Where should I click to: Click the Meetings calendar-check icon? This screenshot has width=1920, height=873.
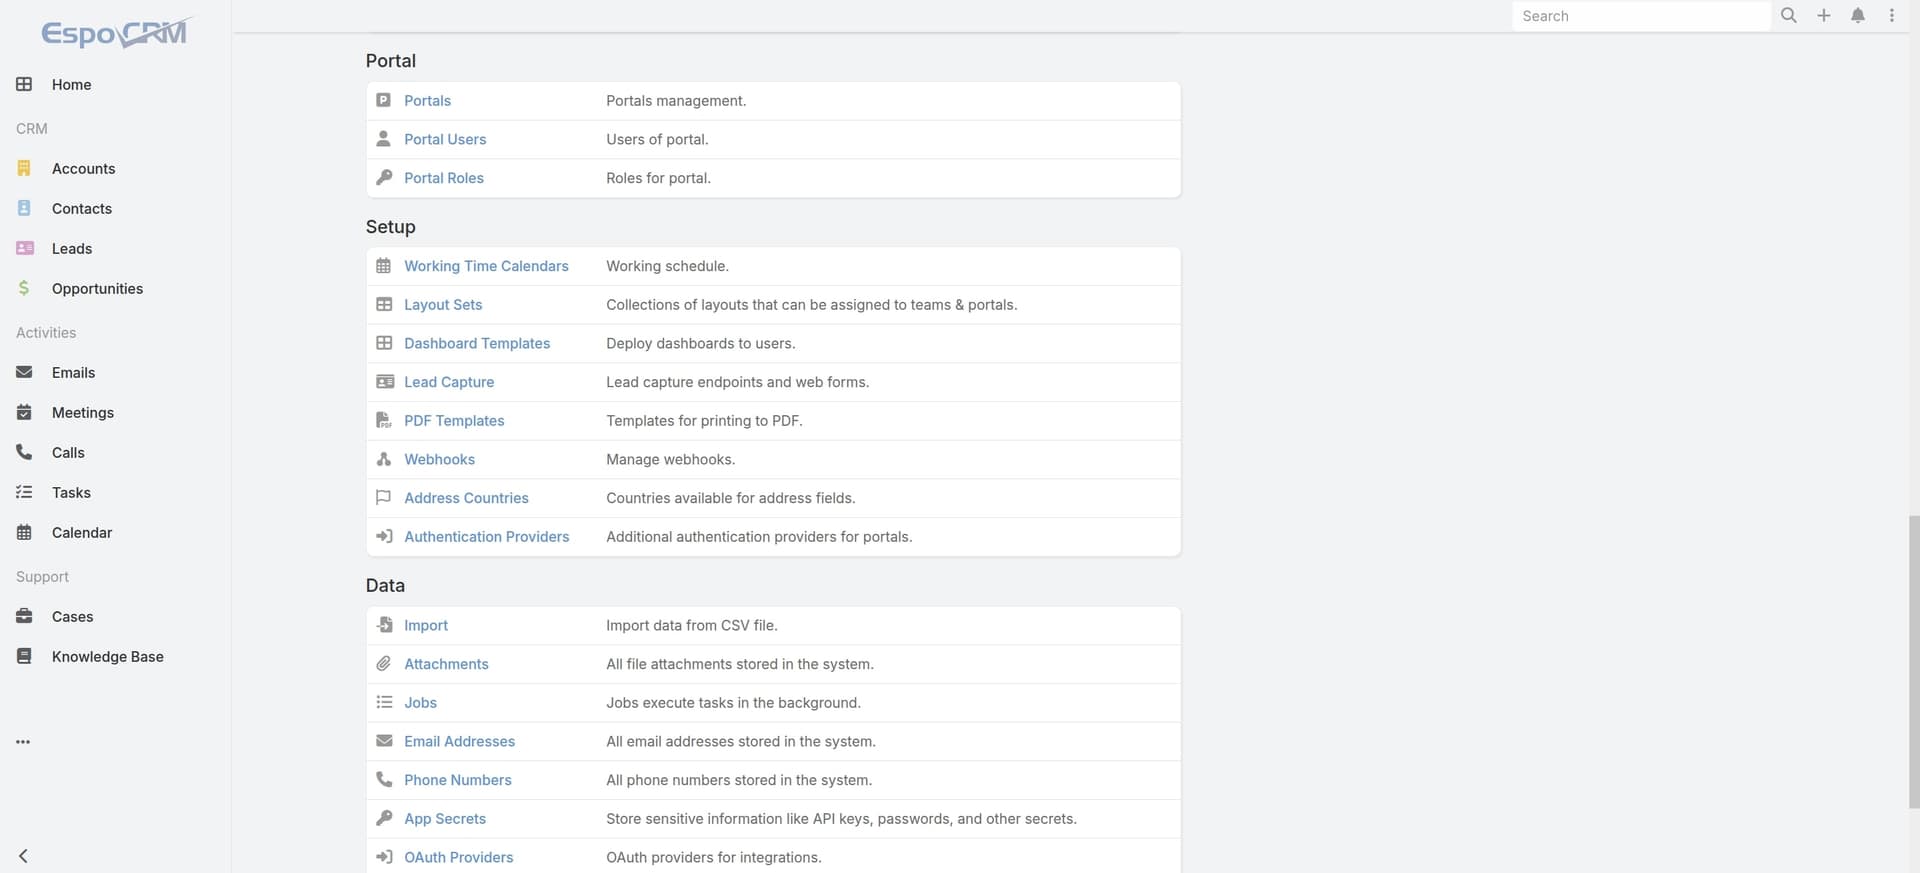coord(24,412)
